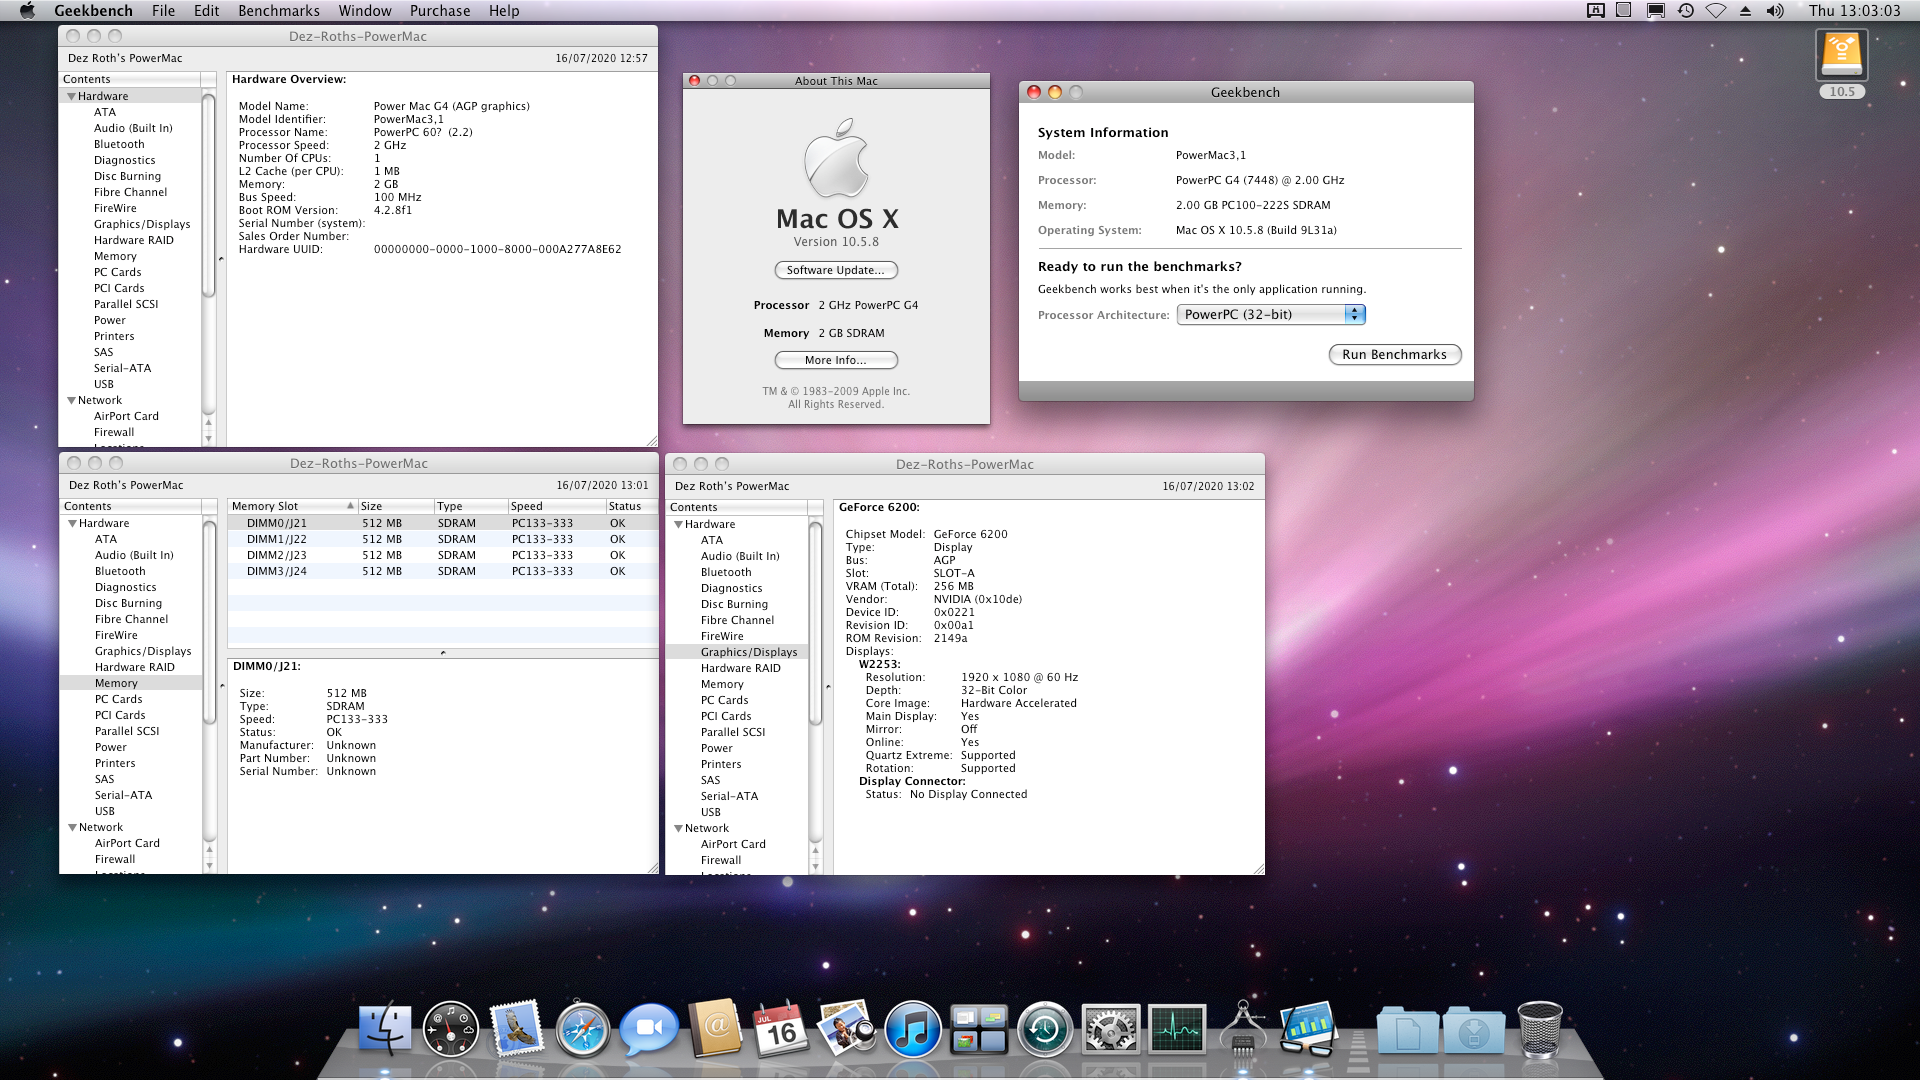The width and height of the screenshot is (1920, 1080).
Task: Collapse Network triangle in GeForce 6200 window
Action: [679, 829]
